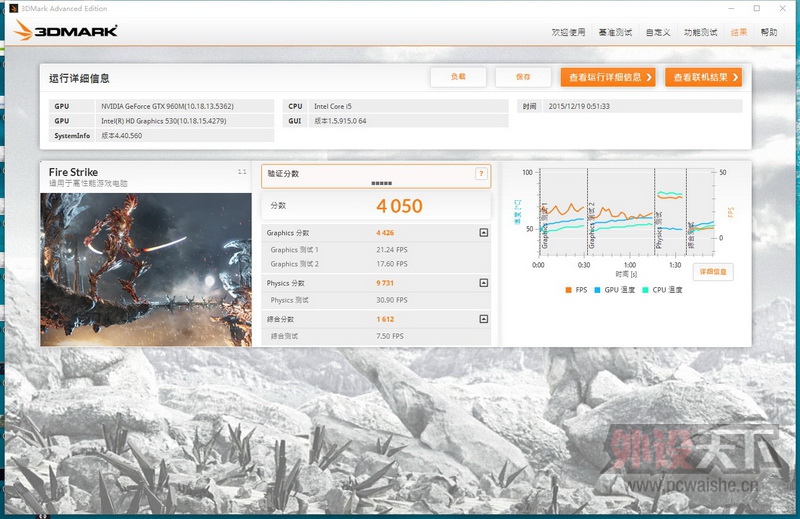This screenshot has height=519, width=800.
Task: Click the FPS orange legend swatch
Action: [568, 290]
